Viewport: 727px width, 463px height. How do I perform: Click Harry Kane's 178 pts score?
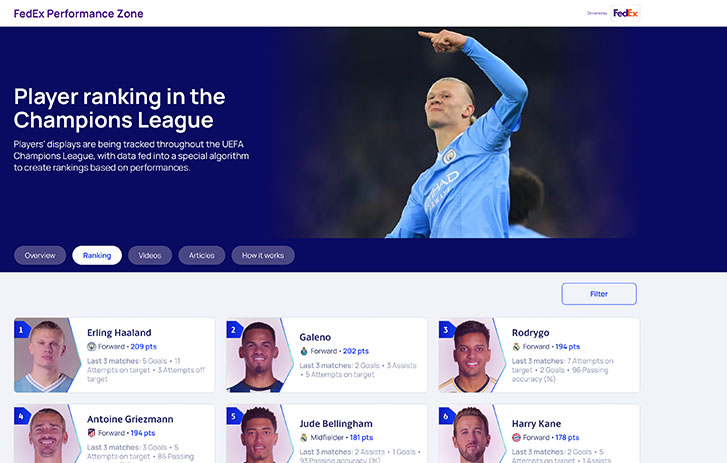point(567,438)
